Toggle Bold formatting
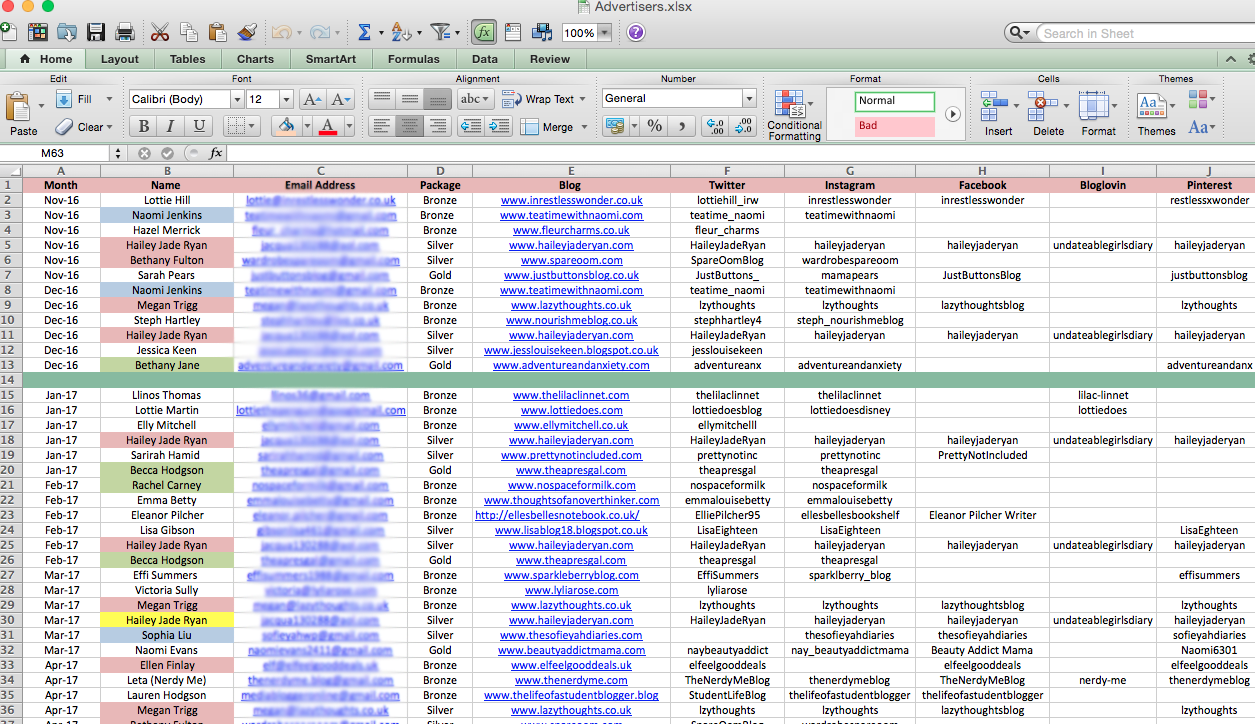The image size is (1255, 724). tap(144, 126)
